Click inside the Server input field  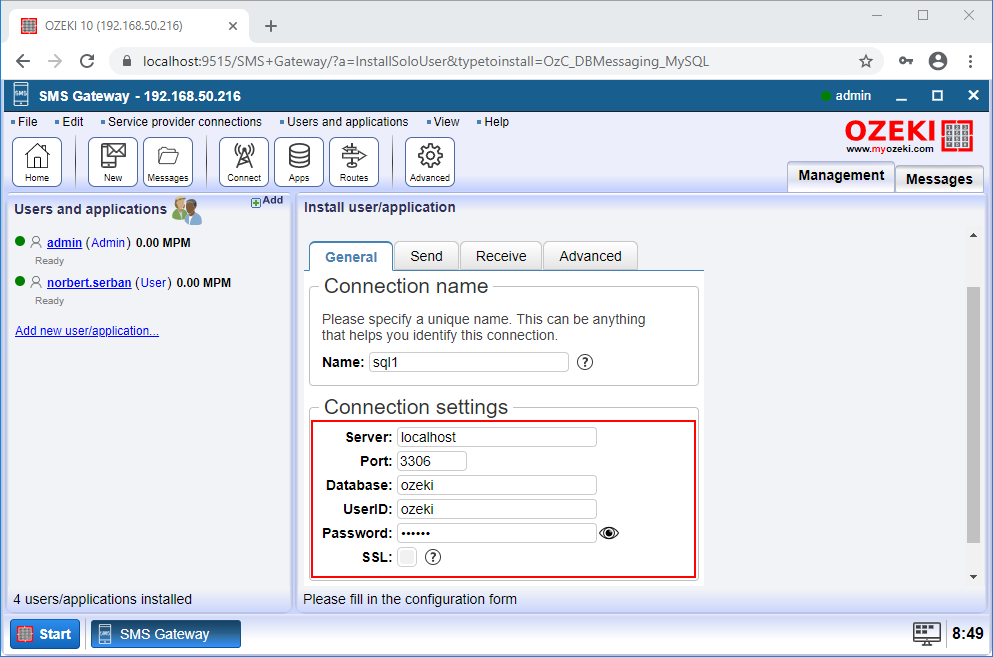tap(496, 437)
